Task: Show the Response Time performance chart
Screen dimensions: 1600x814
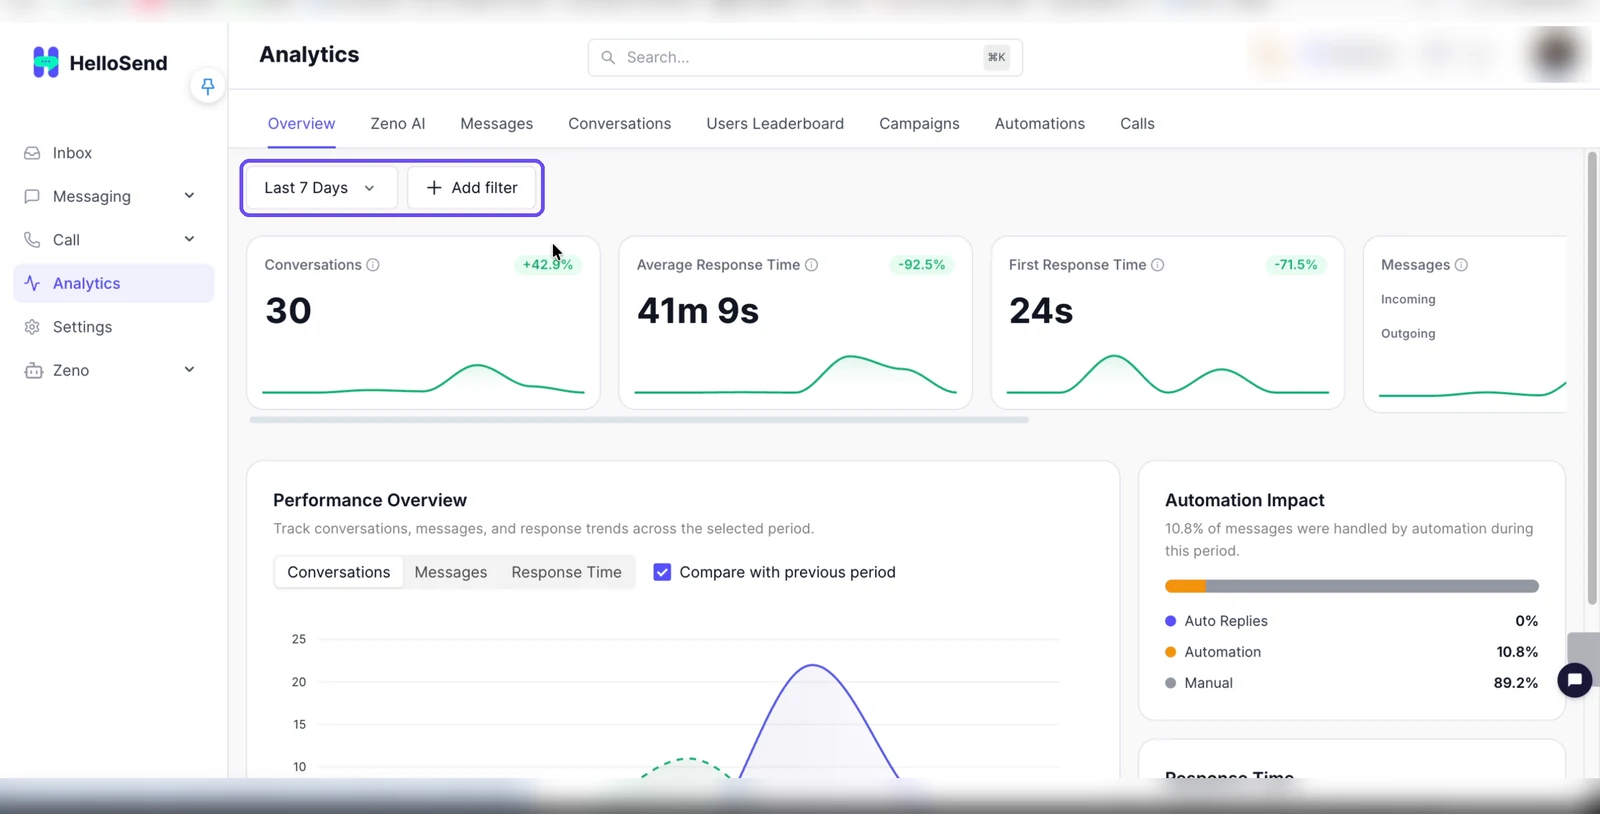Action: click(x=566, y=572)
